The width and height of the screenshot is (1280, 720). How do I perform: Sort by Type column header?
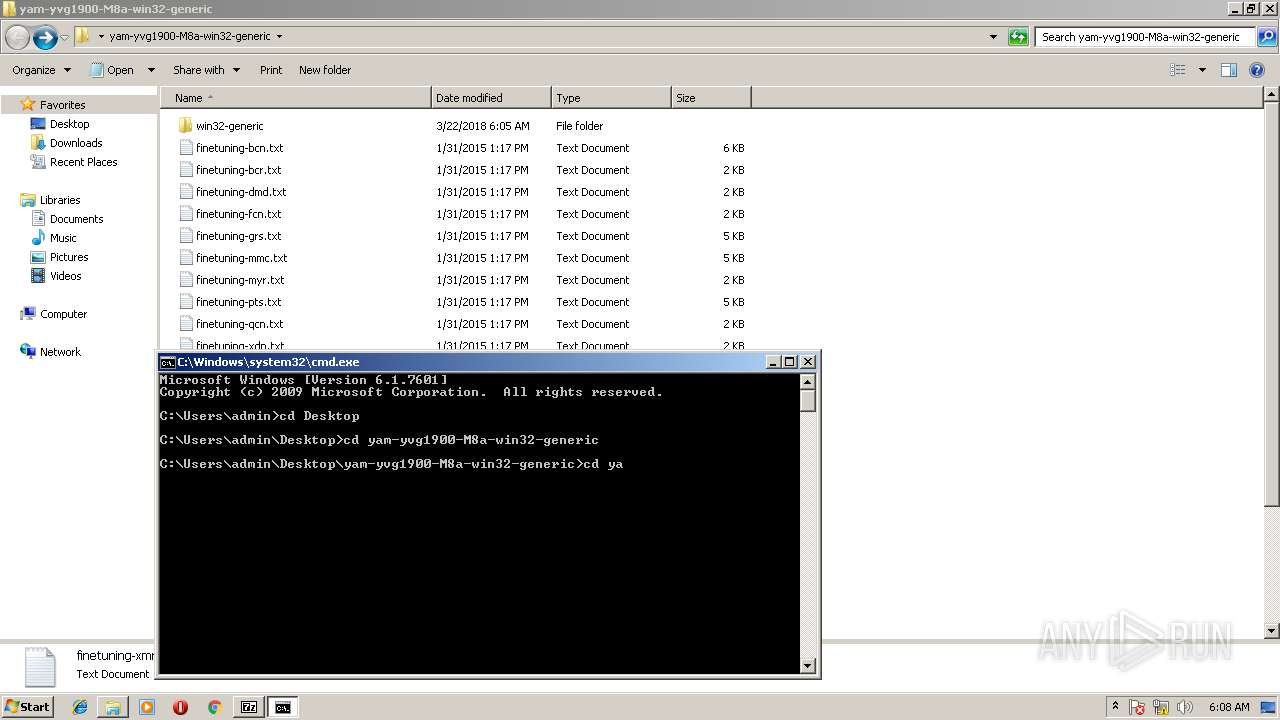click(611, 98)
